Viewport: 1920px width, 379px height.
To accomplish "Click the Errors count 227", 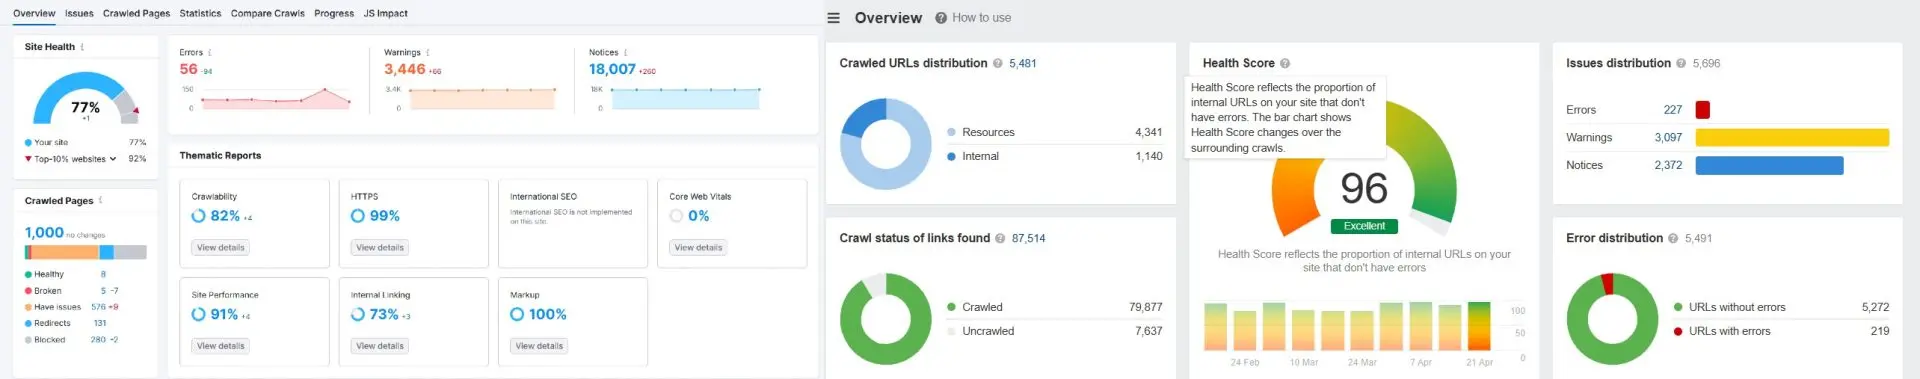I will pyautogui.click(x=1673, y=110).
